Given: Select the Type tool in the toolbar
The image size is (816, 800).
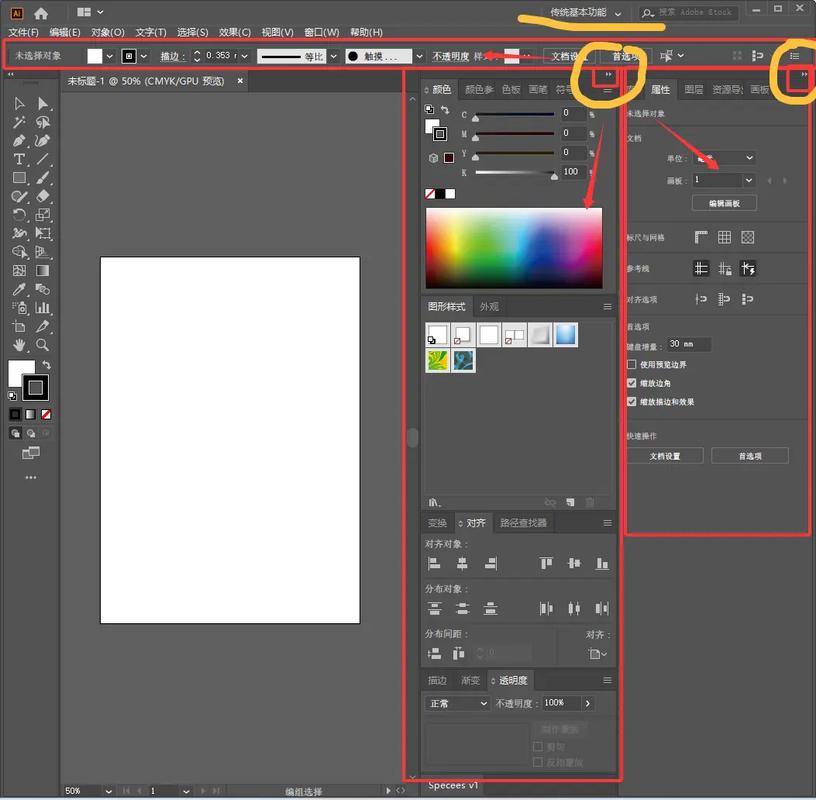Looking at the screenshot, I should [x=19, y=159].
